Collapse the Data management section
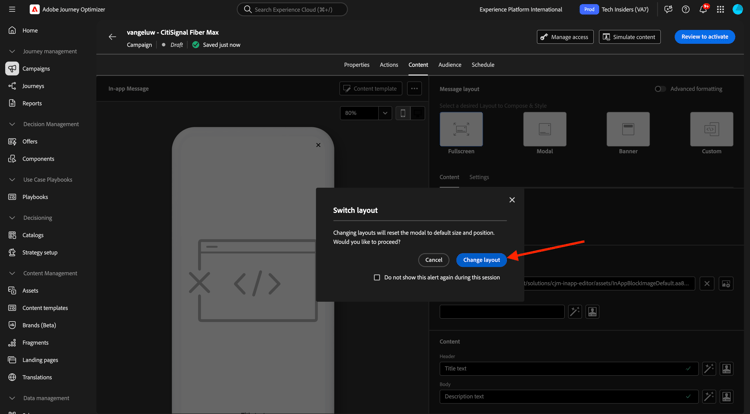 pyautogui.click(x=12, y=398)
